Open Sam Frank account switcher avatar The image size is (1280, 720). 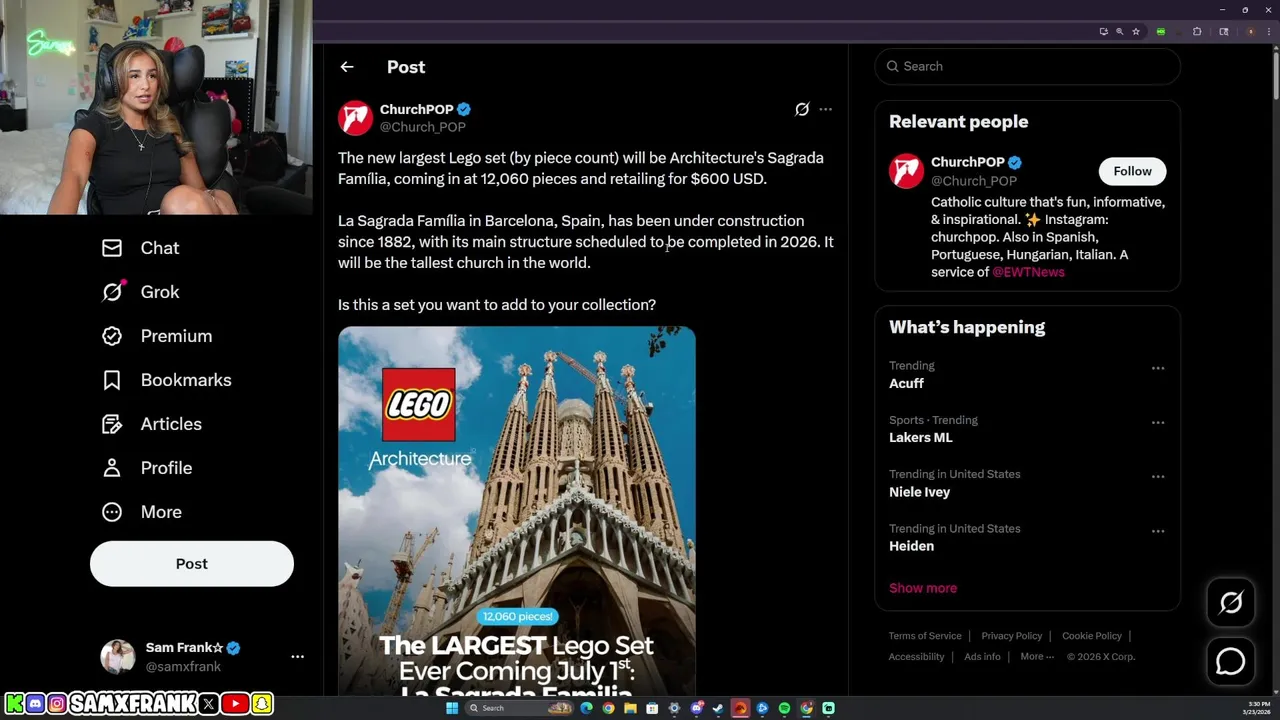coord(118,657)
